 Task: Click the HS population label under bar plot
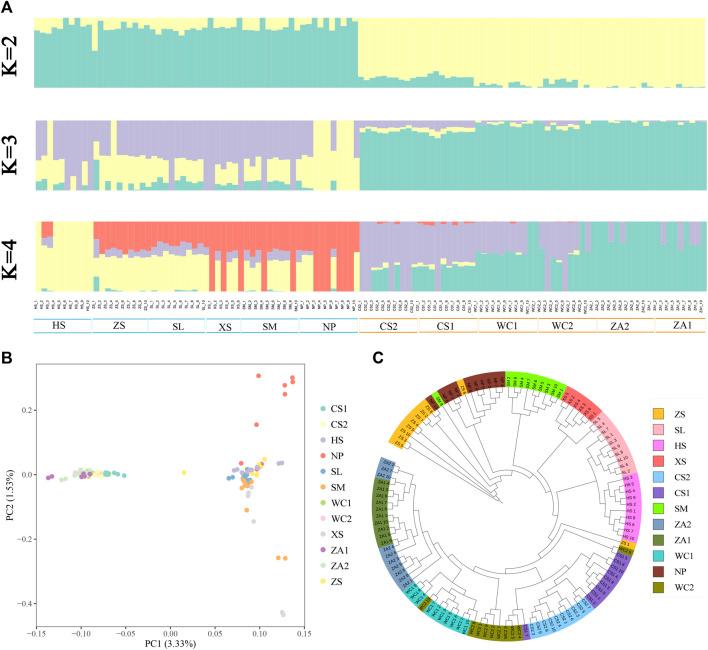[62, 327]
